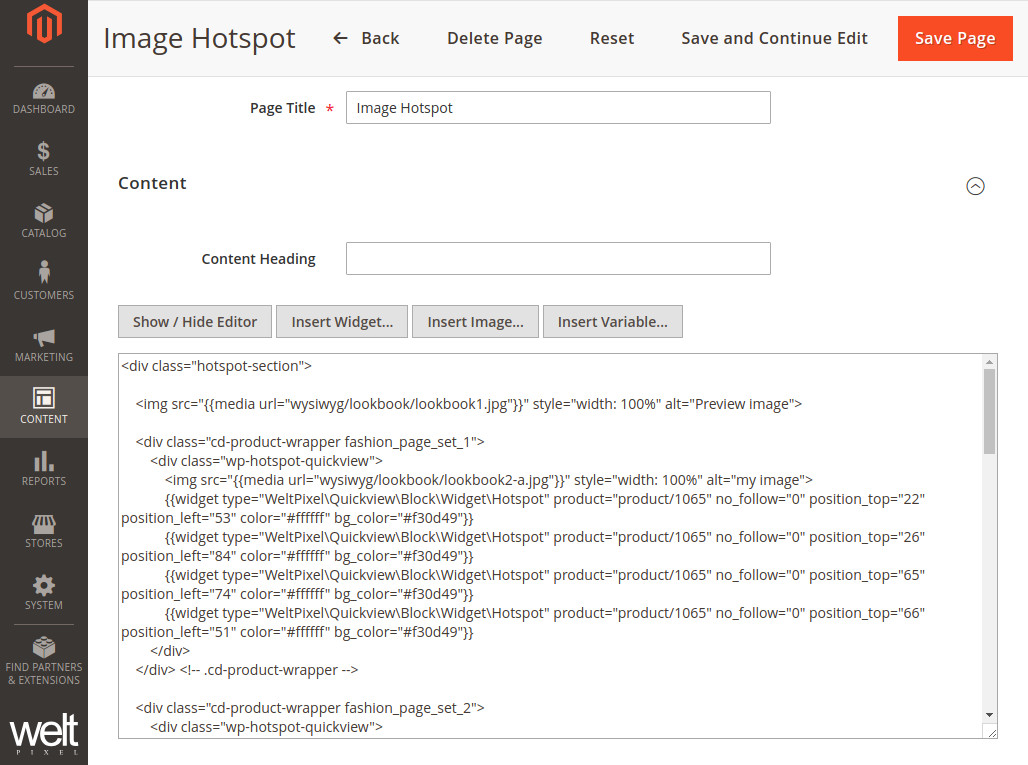Open Find Partners & Extensions
The image size is (1028, 765).
click(43, 660)
